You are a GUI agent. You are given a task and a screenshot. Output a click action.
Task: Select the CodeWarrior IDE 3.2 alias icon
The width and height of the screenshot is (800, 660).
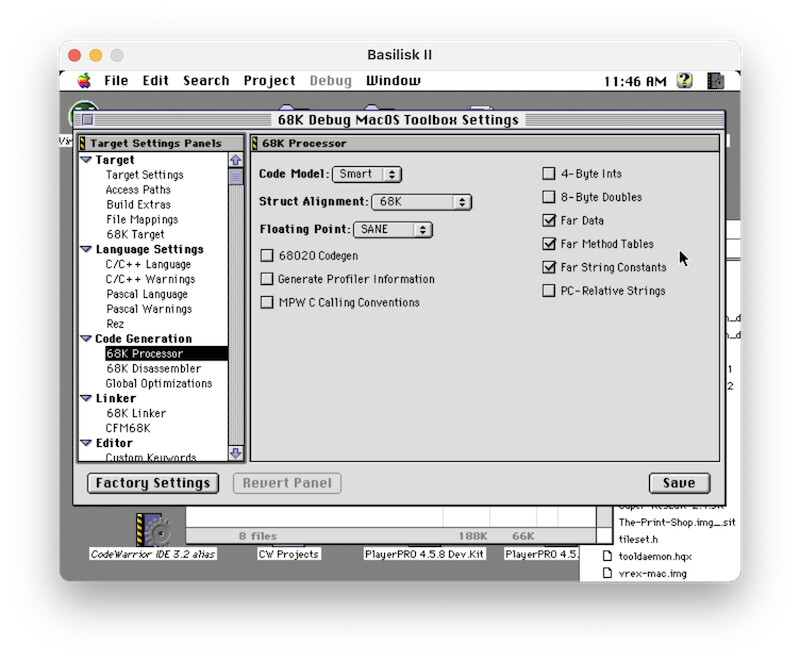[152, 529]
